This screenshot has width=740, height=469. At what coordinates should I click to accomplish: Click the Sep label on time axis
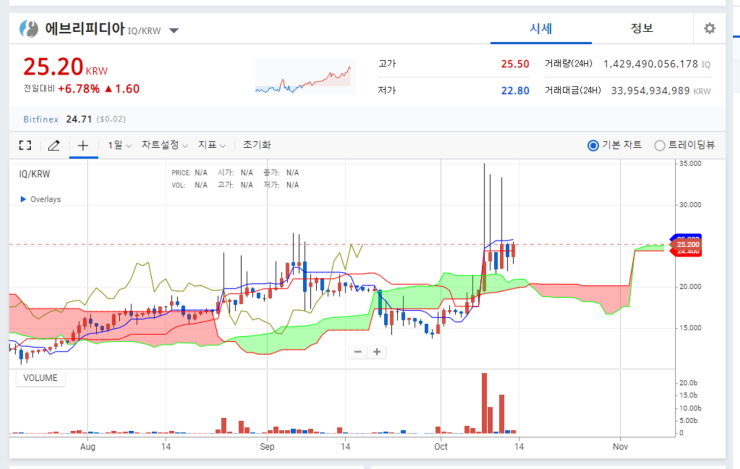[267, 446]
